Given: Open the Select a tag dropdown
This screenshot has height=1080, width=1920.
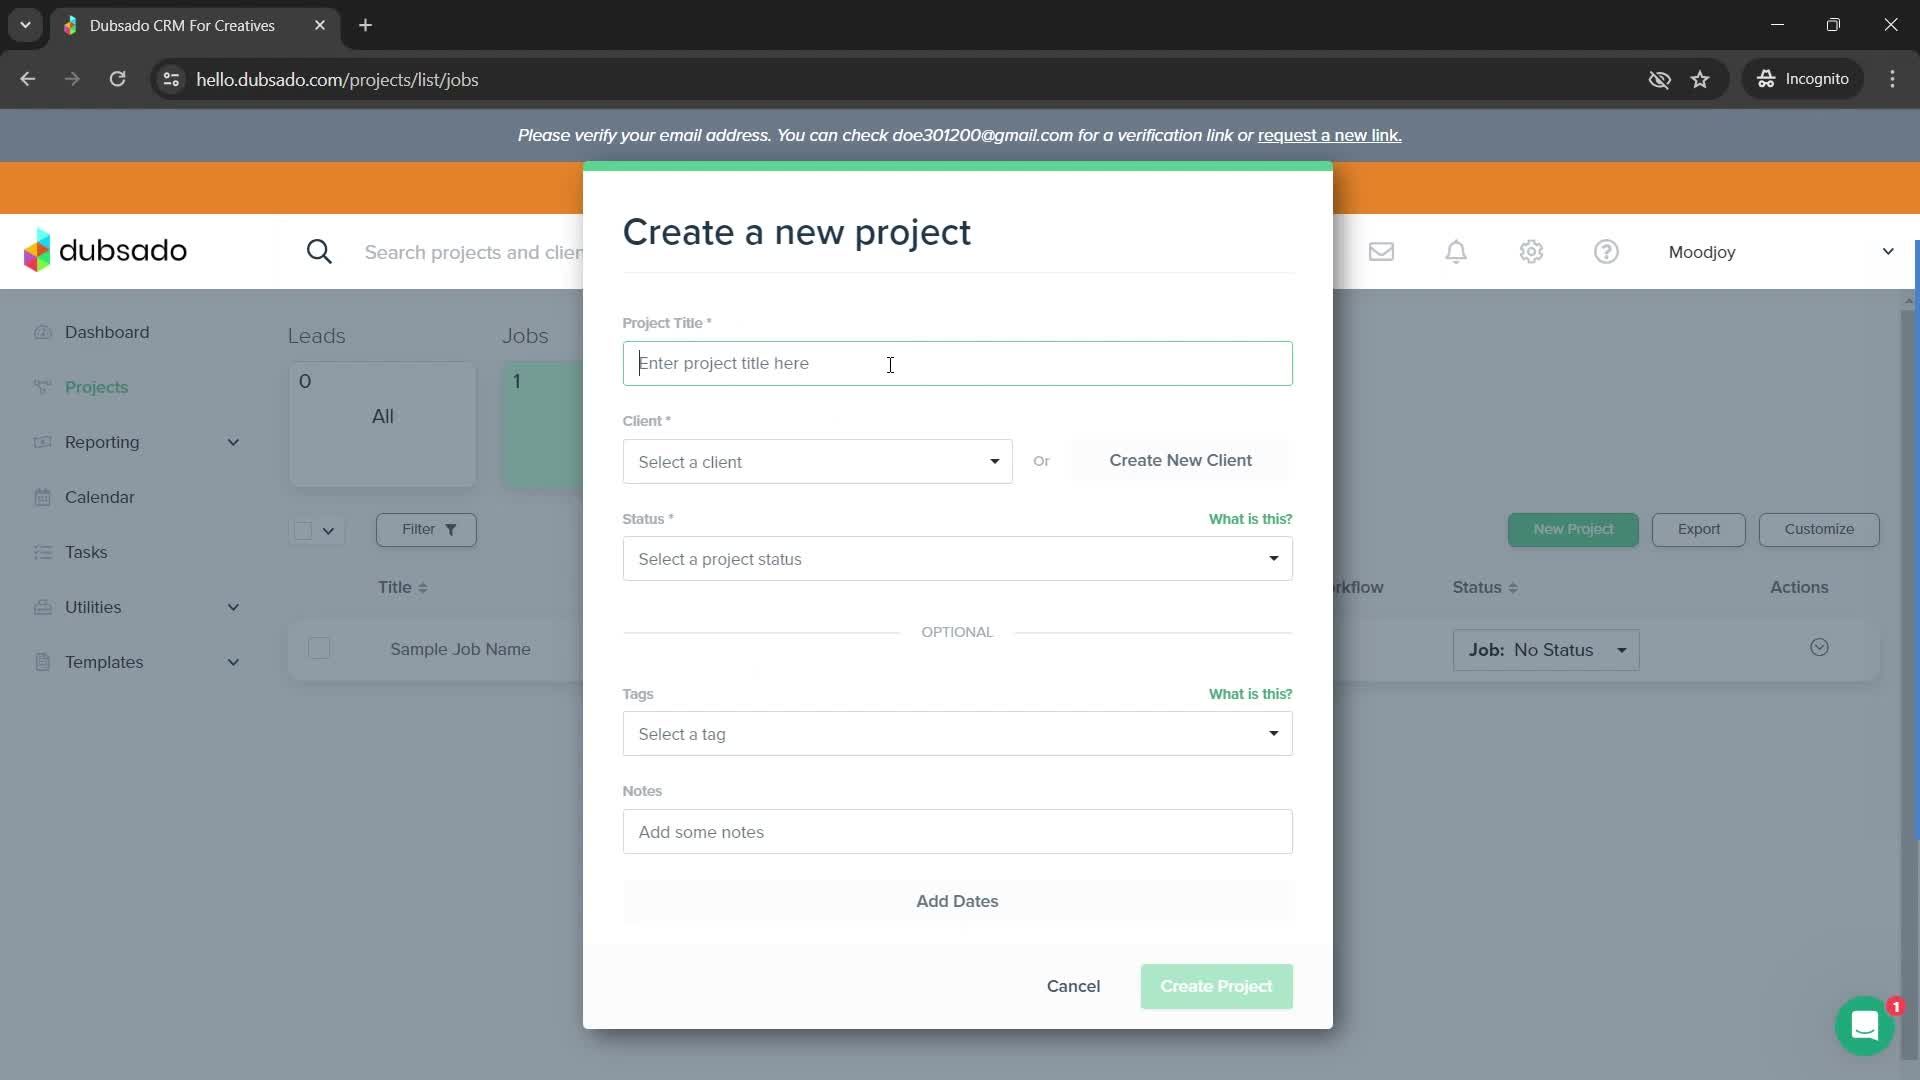Looking at the screenshot, I should pos(957,734).
